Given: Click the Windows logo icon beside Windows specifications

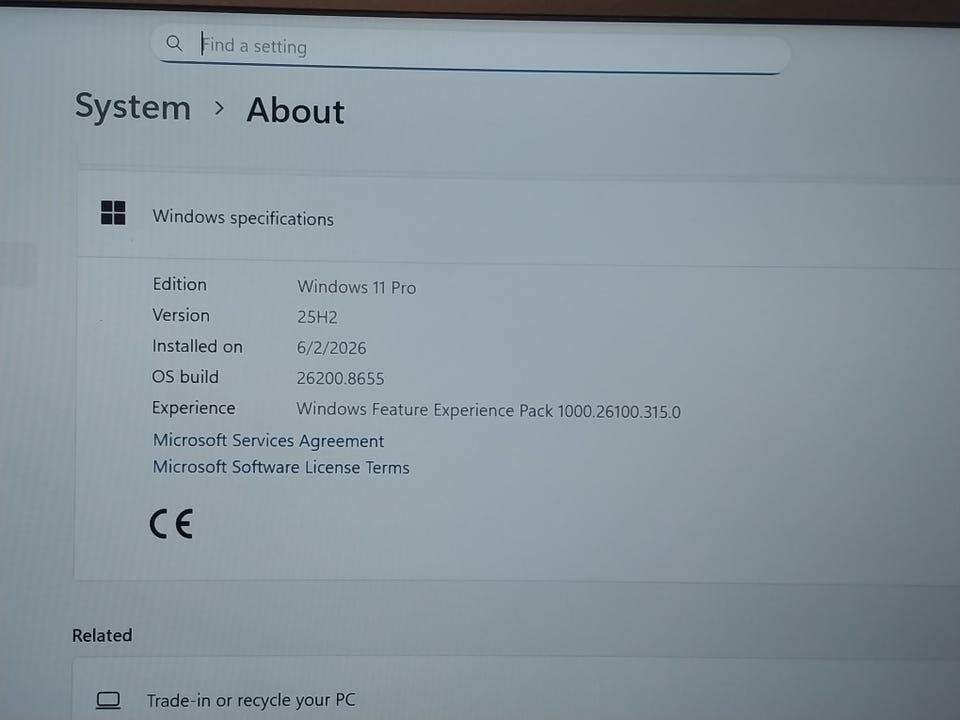Looking at the screenshot, I should click(113, 212).
